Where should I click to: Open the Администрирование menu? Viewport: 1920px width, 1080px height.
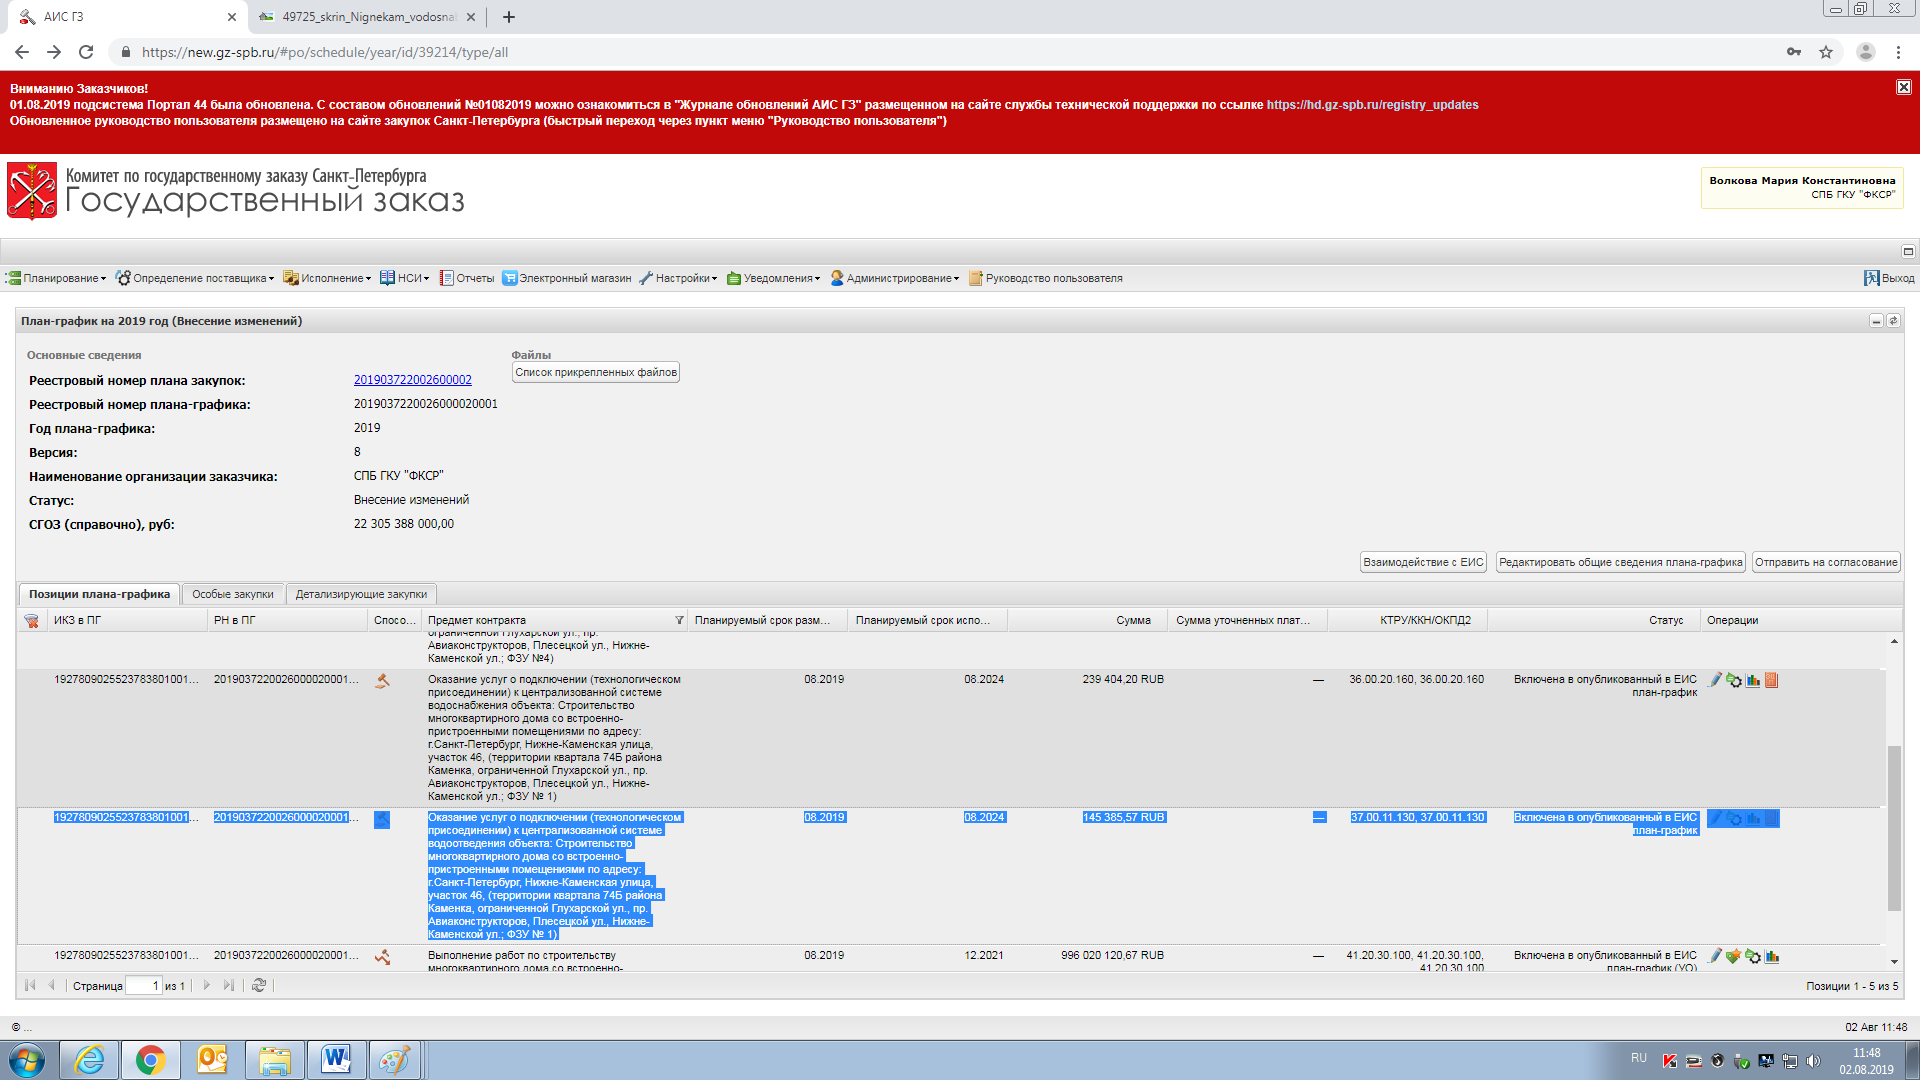click(894, 278)
